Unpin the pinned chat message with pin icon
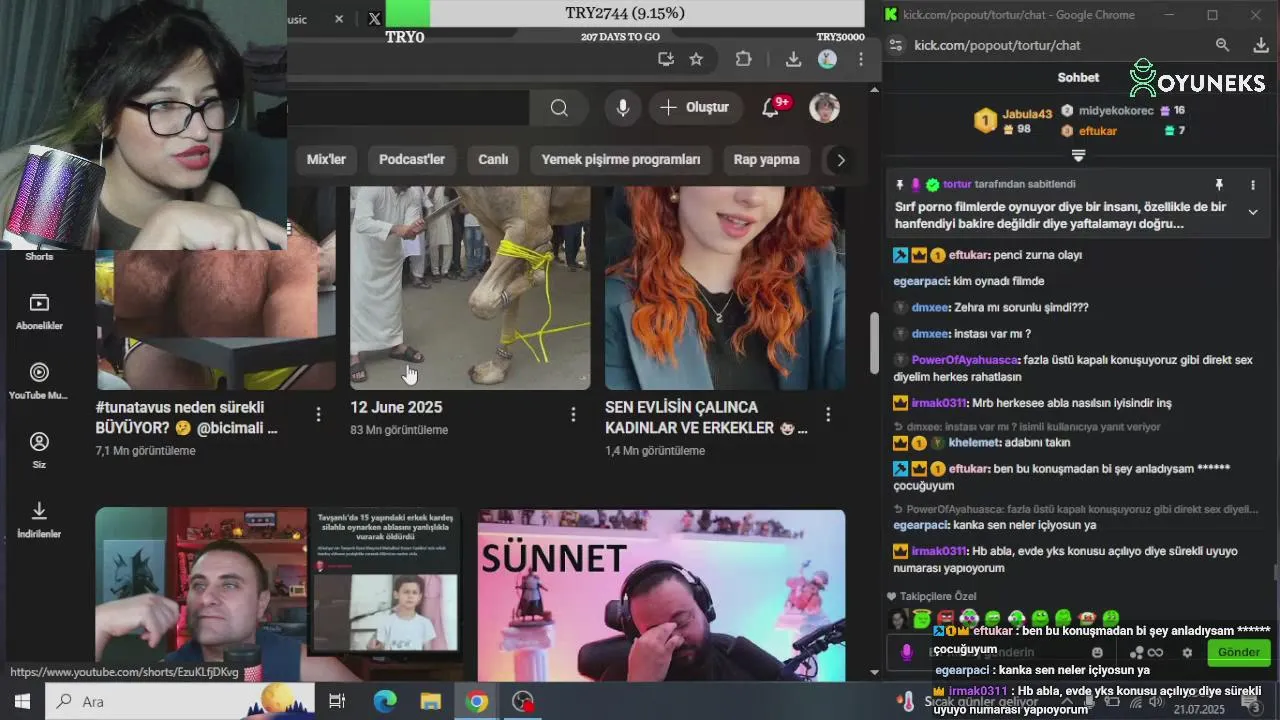This screenshot has height=720, width=1280. point(1219,185)
